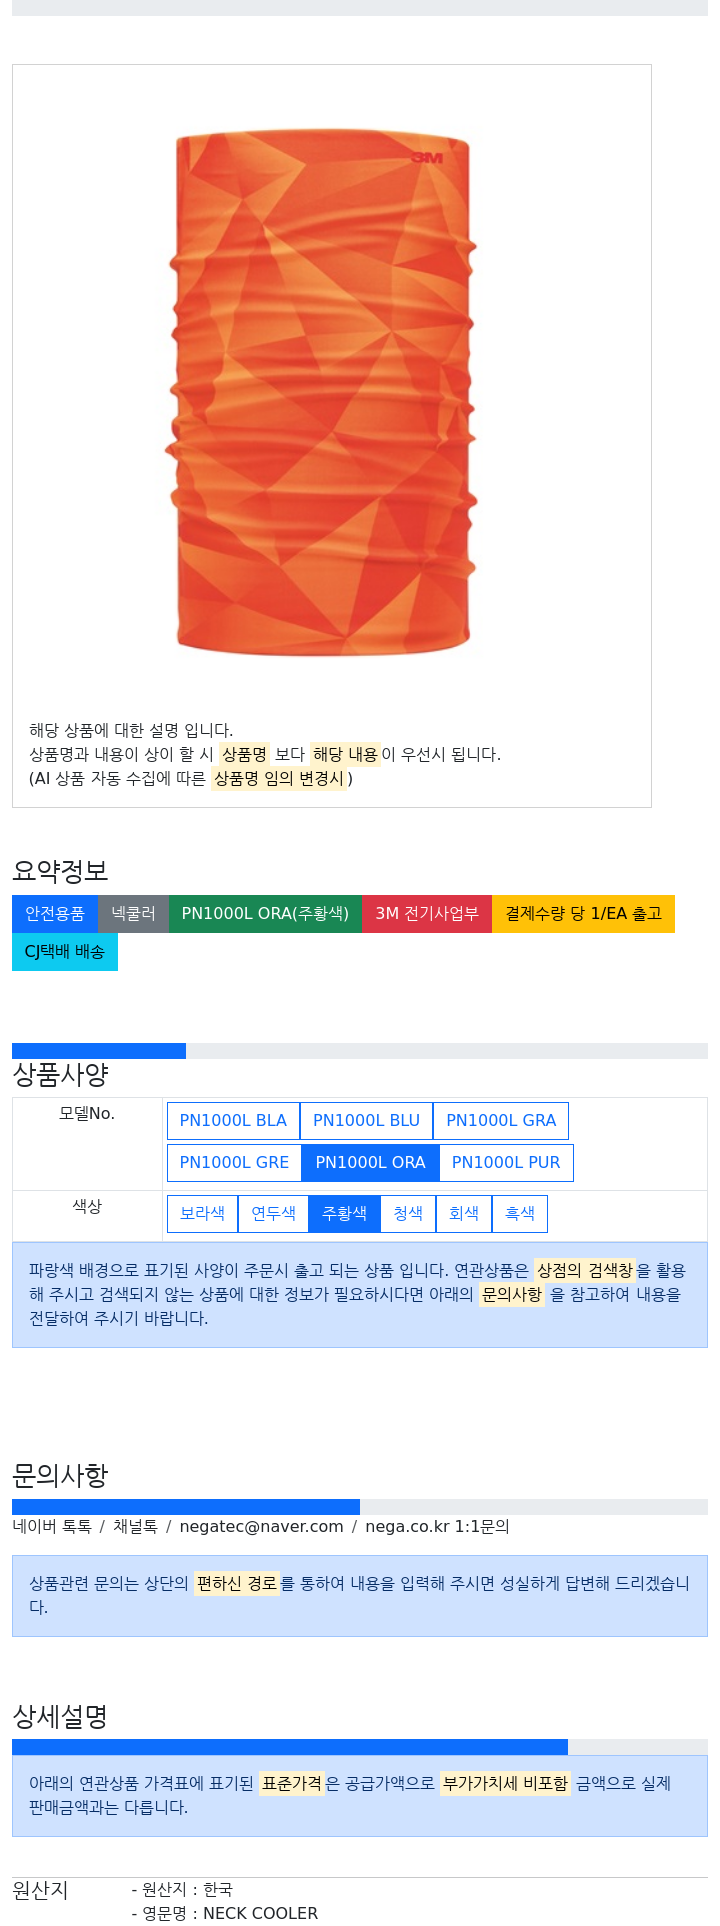Select the 청색 color option

point(408,1214)
